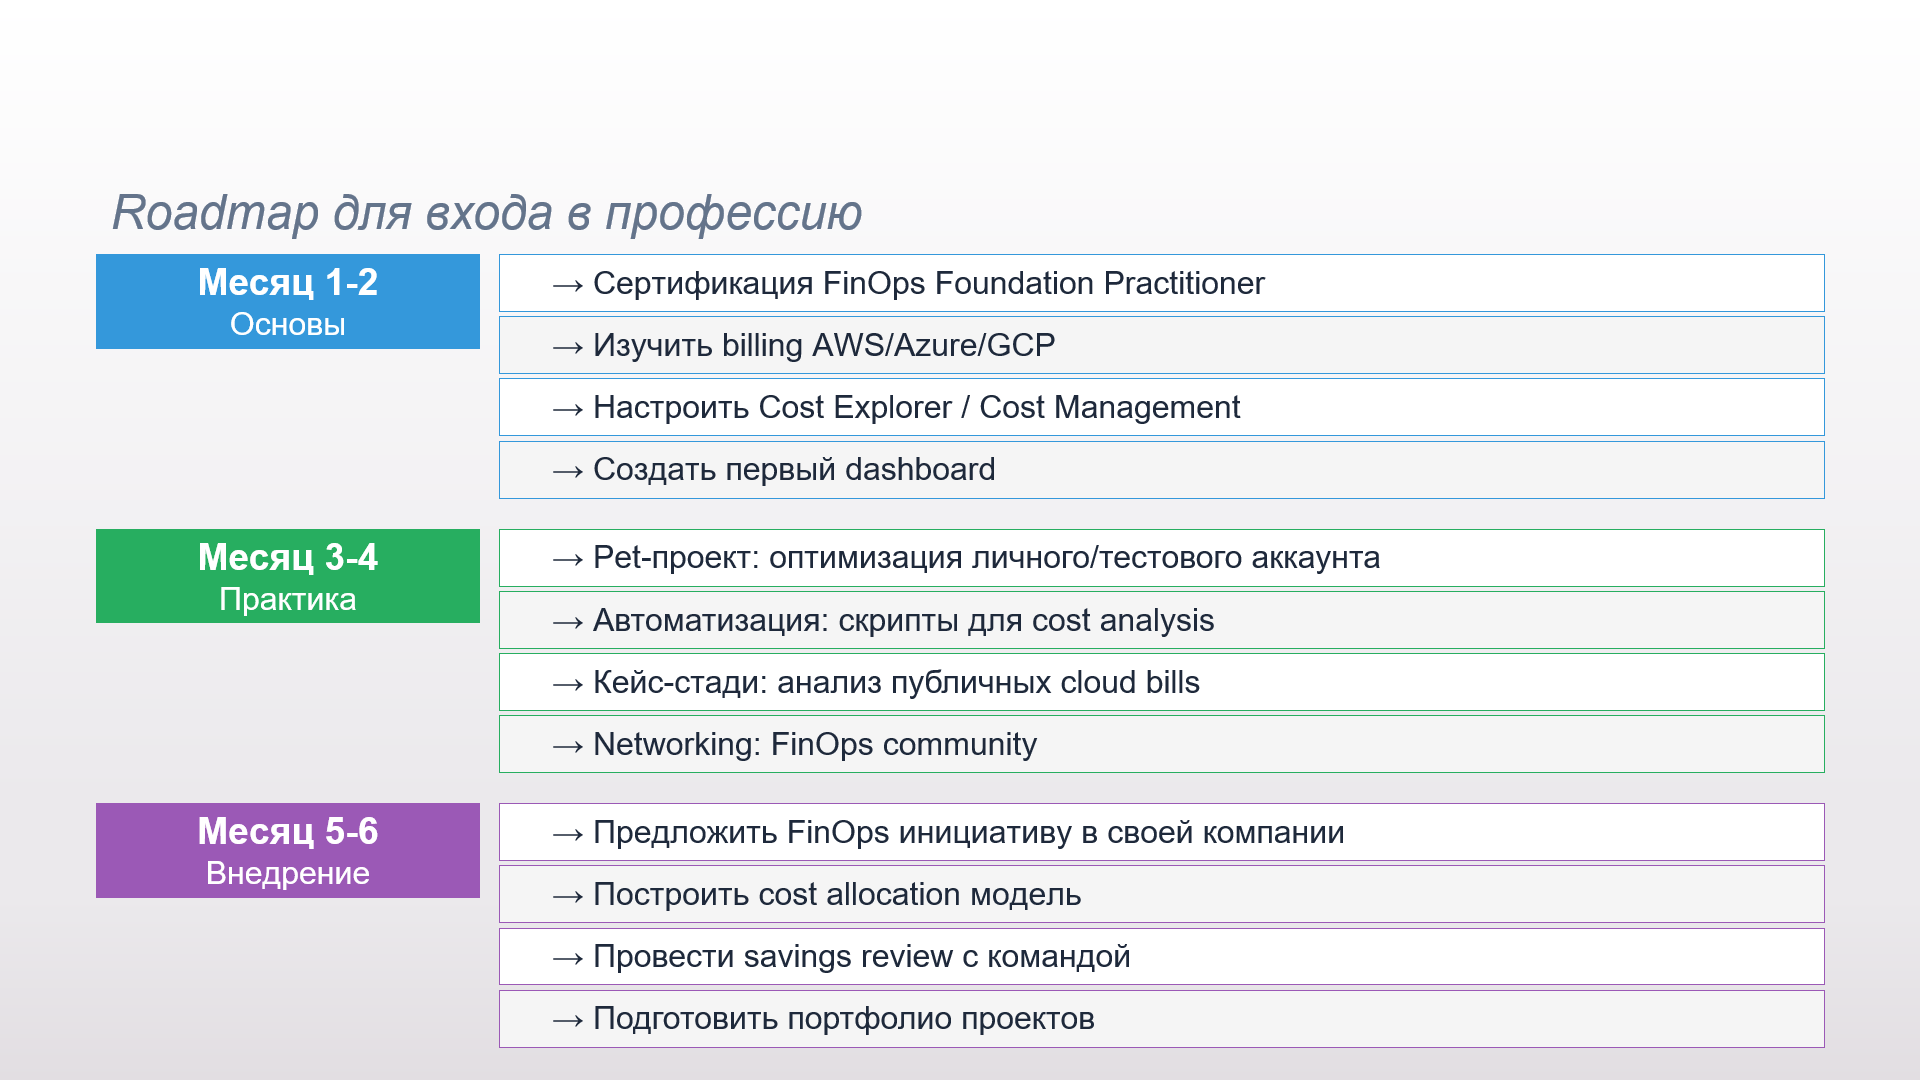
Task: Click the arrow before 'Подготовить портфолио проектов'
Action: [568, 1020]
